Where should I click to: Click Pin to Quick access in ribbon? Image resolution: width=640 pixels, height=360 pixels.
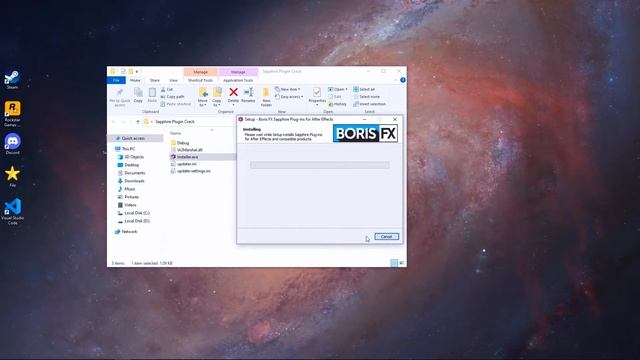pyautogui.click(x=120, y=98)
